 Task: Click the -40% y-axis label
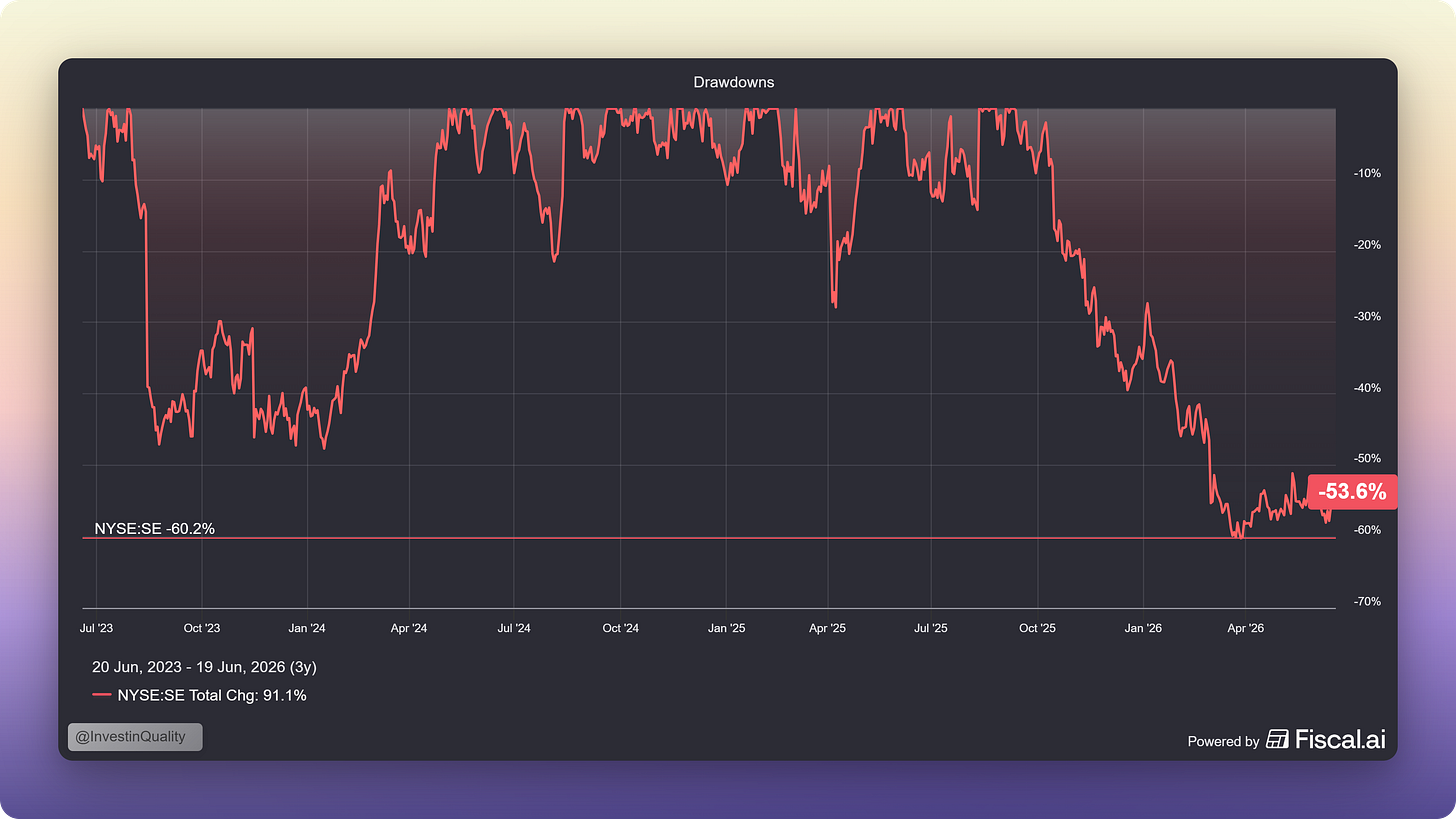coord(1367,388)
